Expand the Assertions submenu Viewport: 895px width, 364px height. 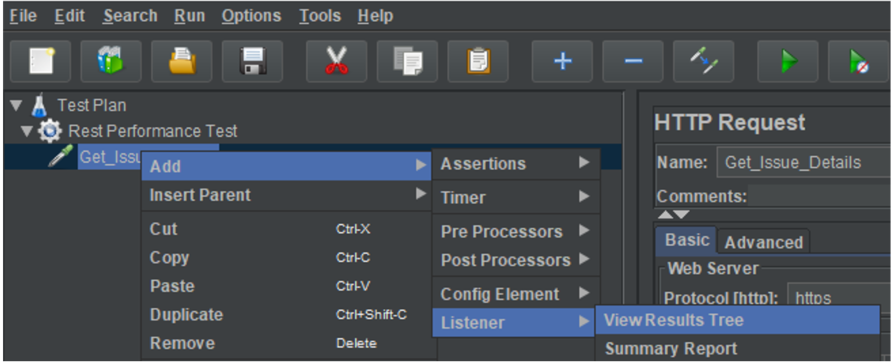515,164
